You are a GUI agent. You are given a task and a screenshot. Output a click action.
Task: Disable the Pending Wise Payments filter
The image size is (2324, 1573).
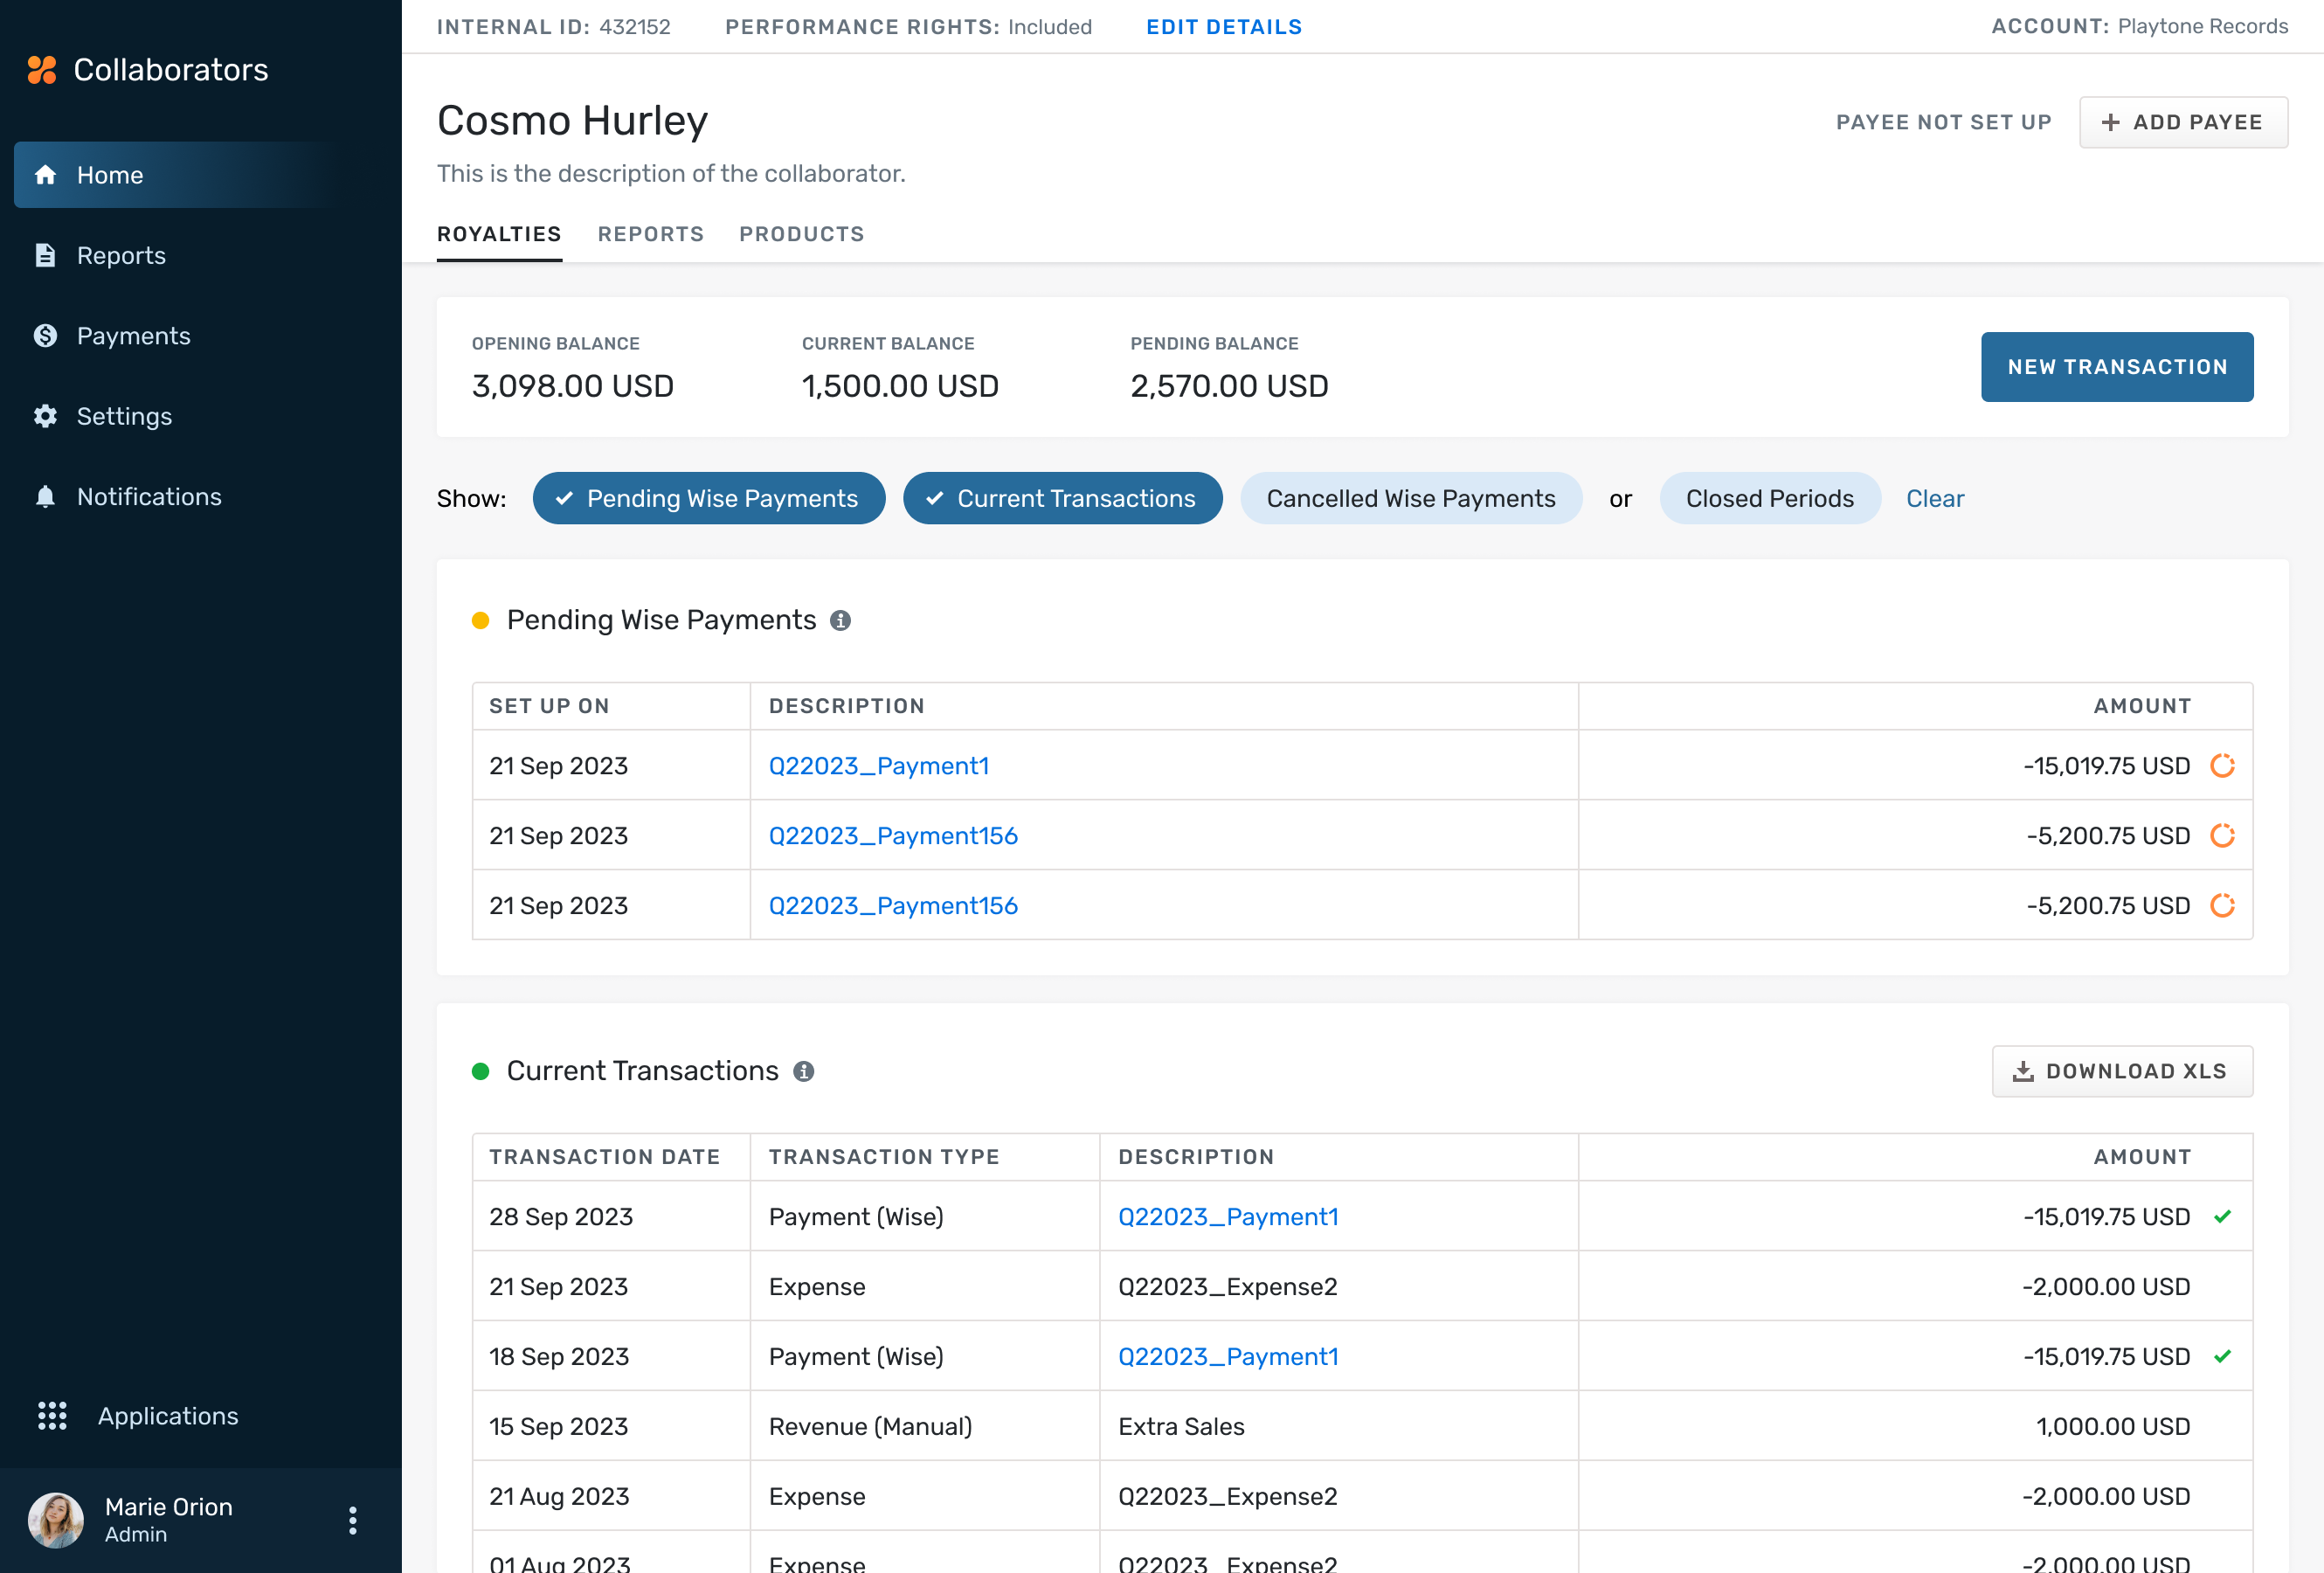pyautogui.click(x=708, y=498)
